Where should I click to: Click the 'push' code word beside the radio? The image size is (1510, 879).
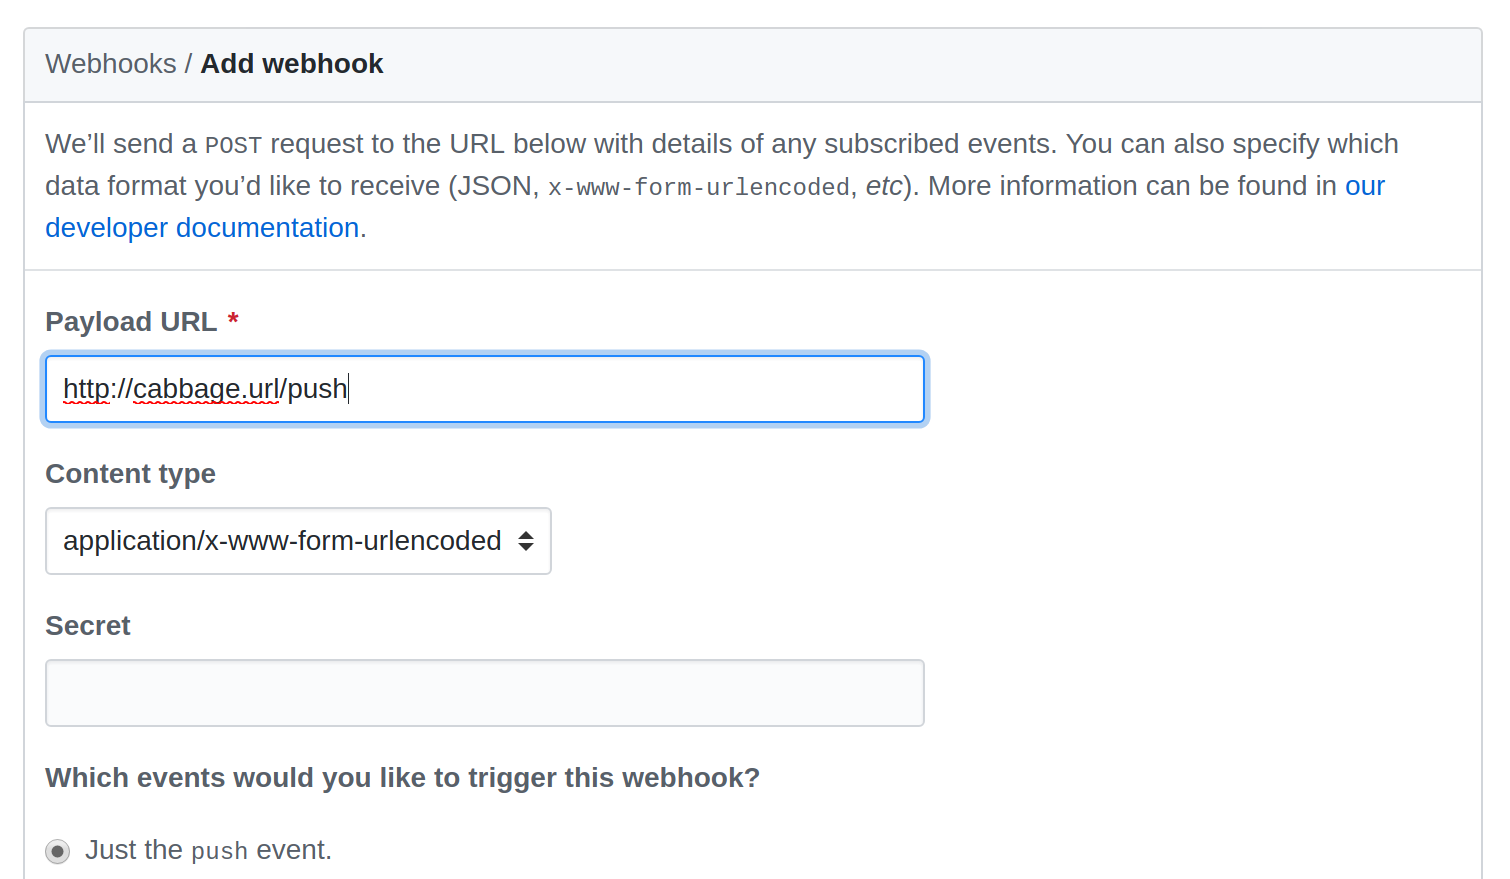click(219, 851)
